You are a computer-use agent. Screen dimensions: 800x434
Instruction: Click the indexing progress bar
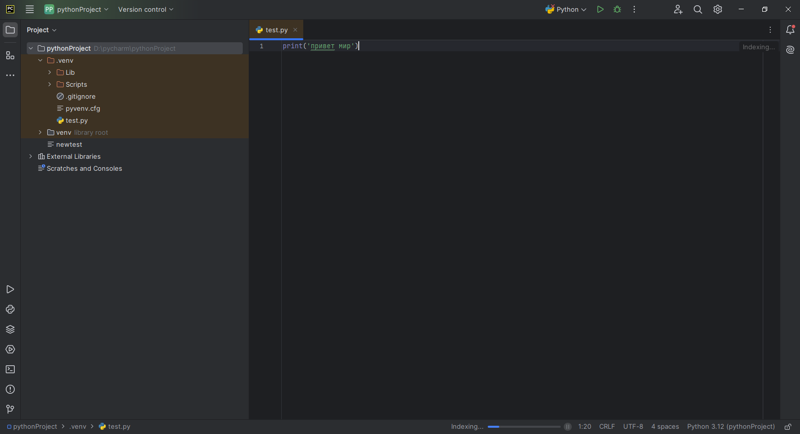click(524, 427)
